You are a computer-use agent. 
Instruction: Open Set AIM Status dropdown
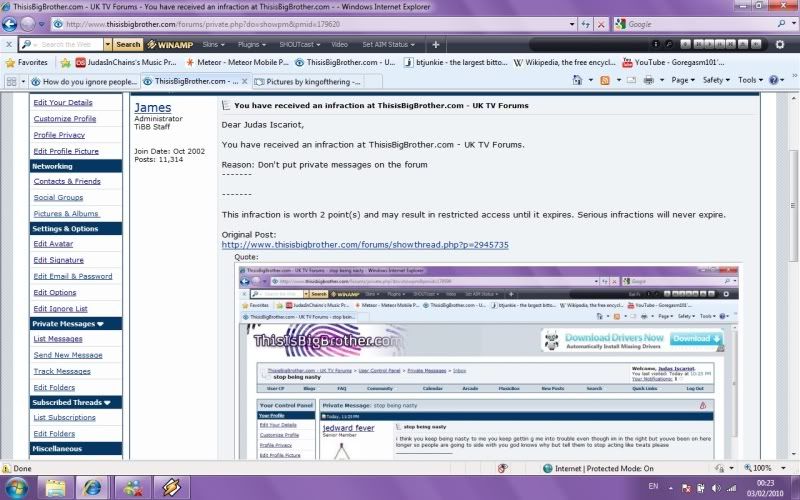[x=388, y=44]
